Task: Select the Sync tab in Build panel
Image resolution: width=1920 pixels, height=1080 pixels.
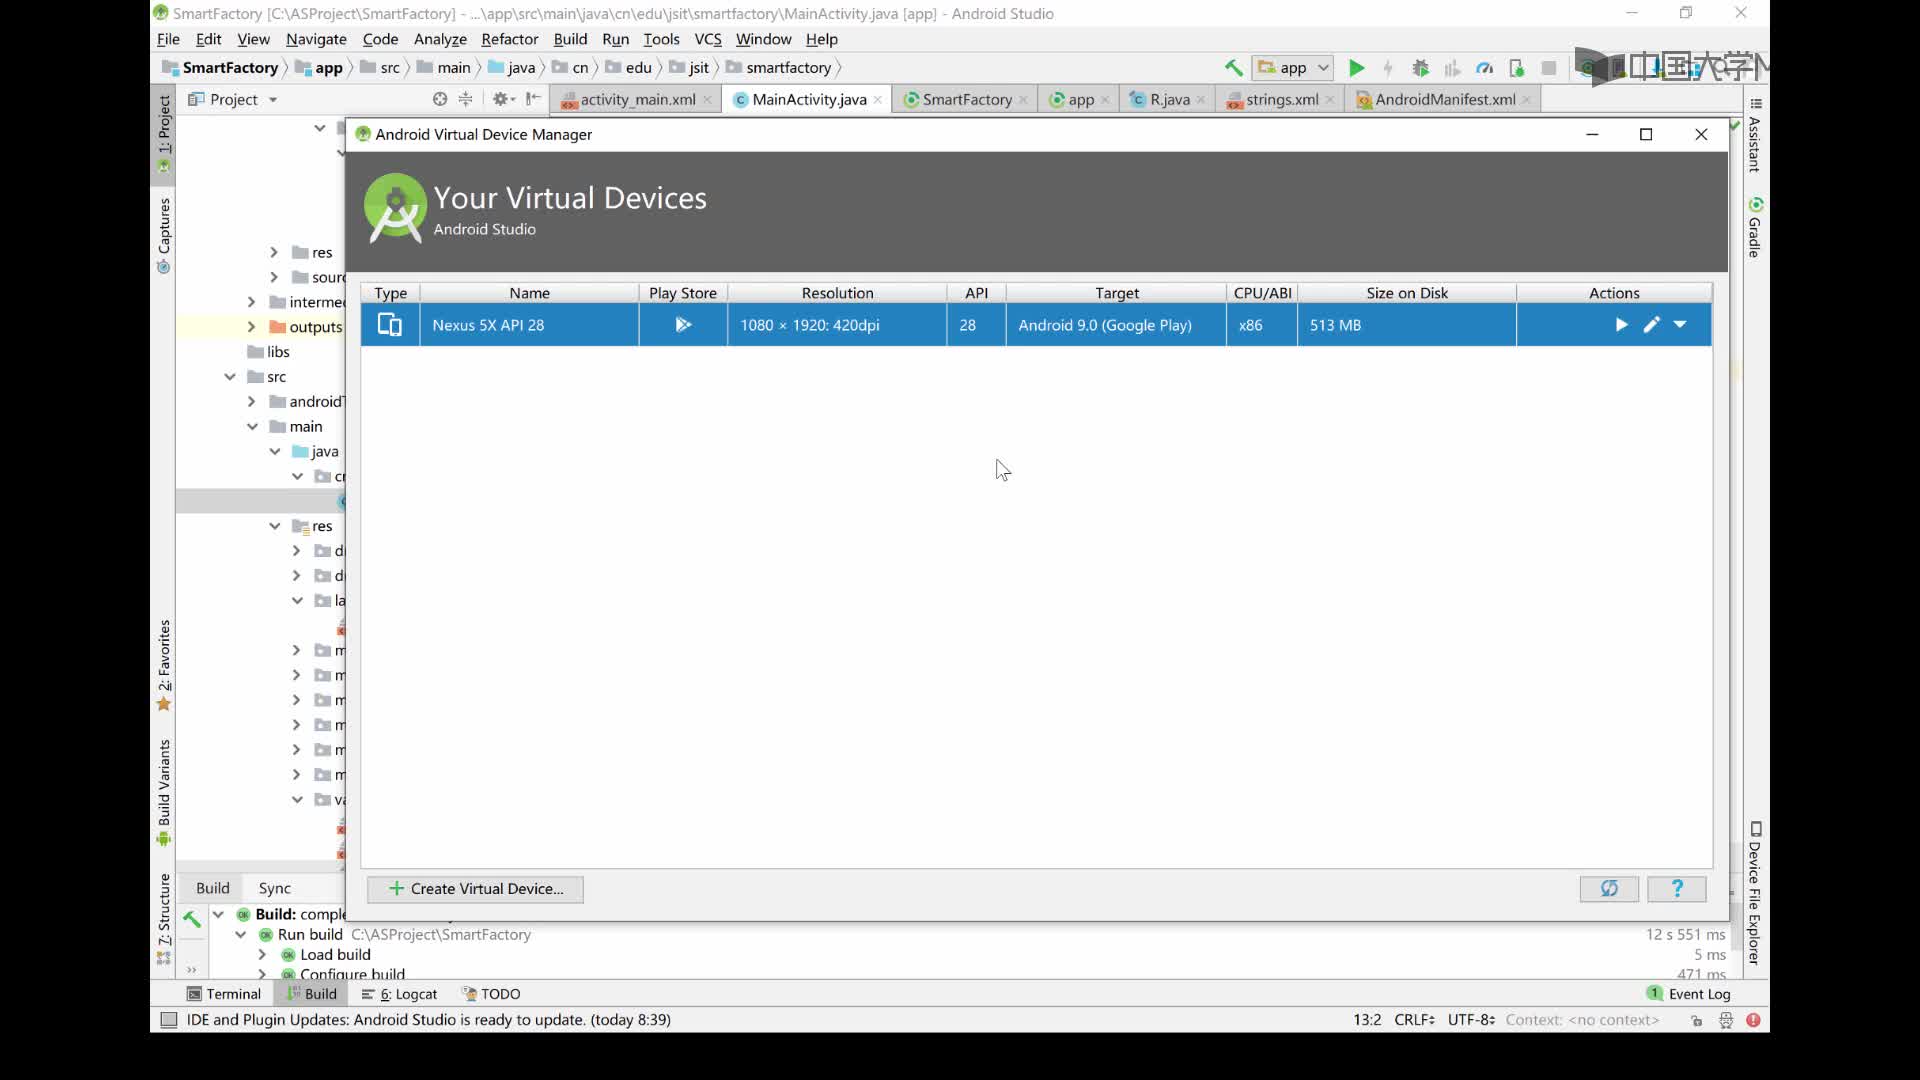Action: coord(274,888)
